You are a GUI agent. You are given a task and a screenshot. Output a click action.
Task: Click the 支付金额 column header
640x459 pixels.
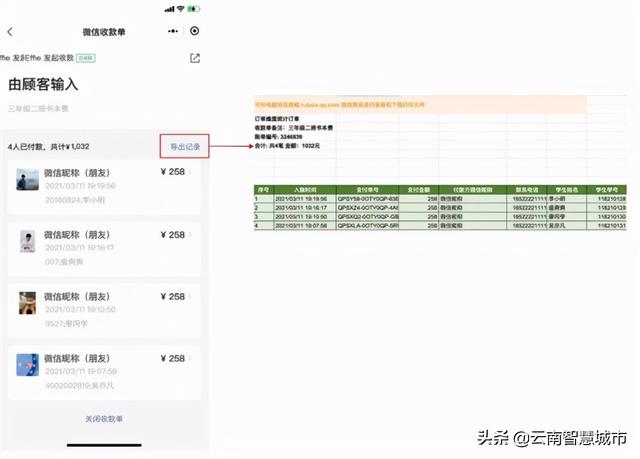coord(418,190)
